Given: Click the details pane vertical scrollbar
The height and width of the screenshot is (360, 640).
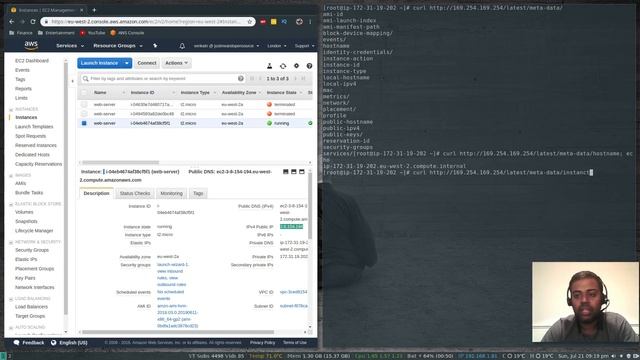Looking at the screenshot, I should point(310,206).
